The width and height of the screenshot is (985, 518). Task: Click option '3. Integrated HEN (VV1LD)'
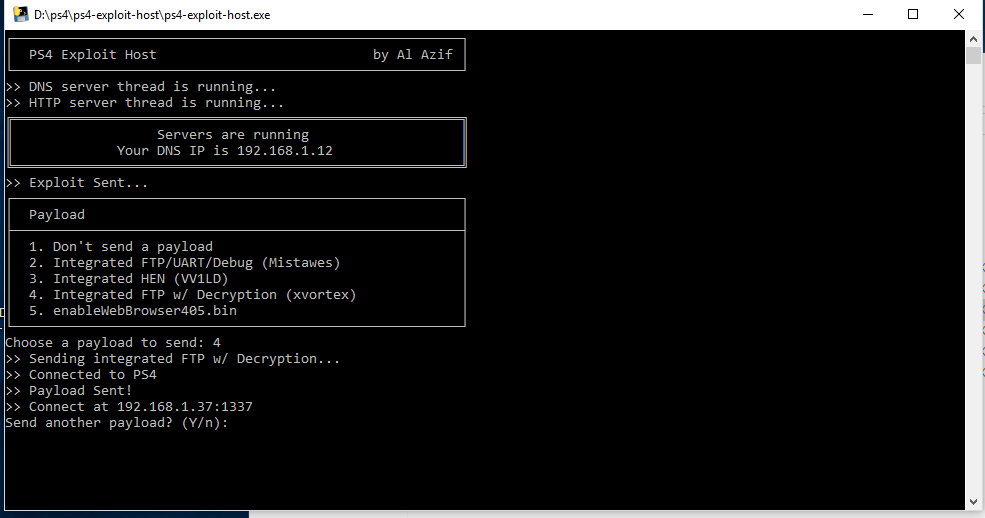pos(129,279)
